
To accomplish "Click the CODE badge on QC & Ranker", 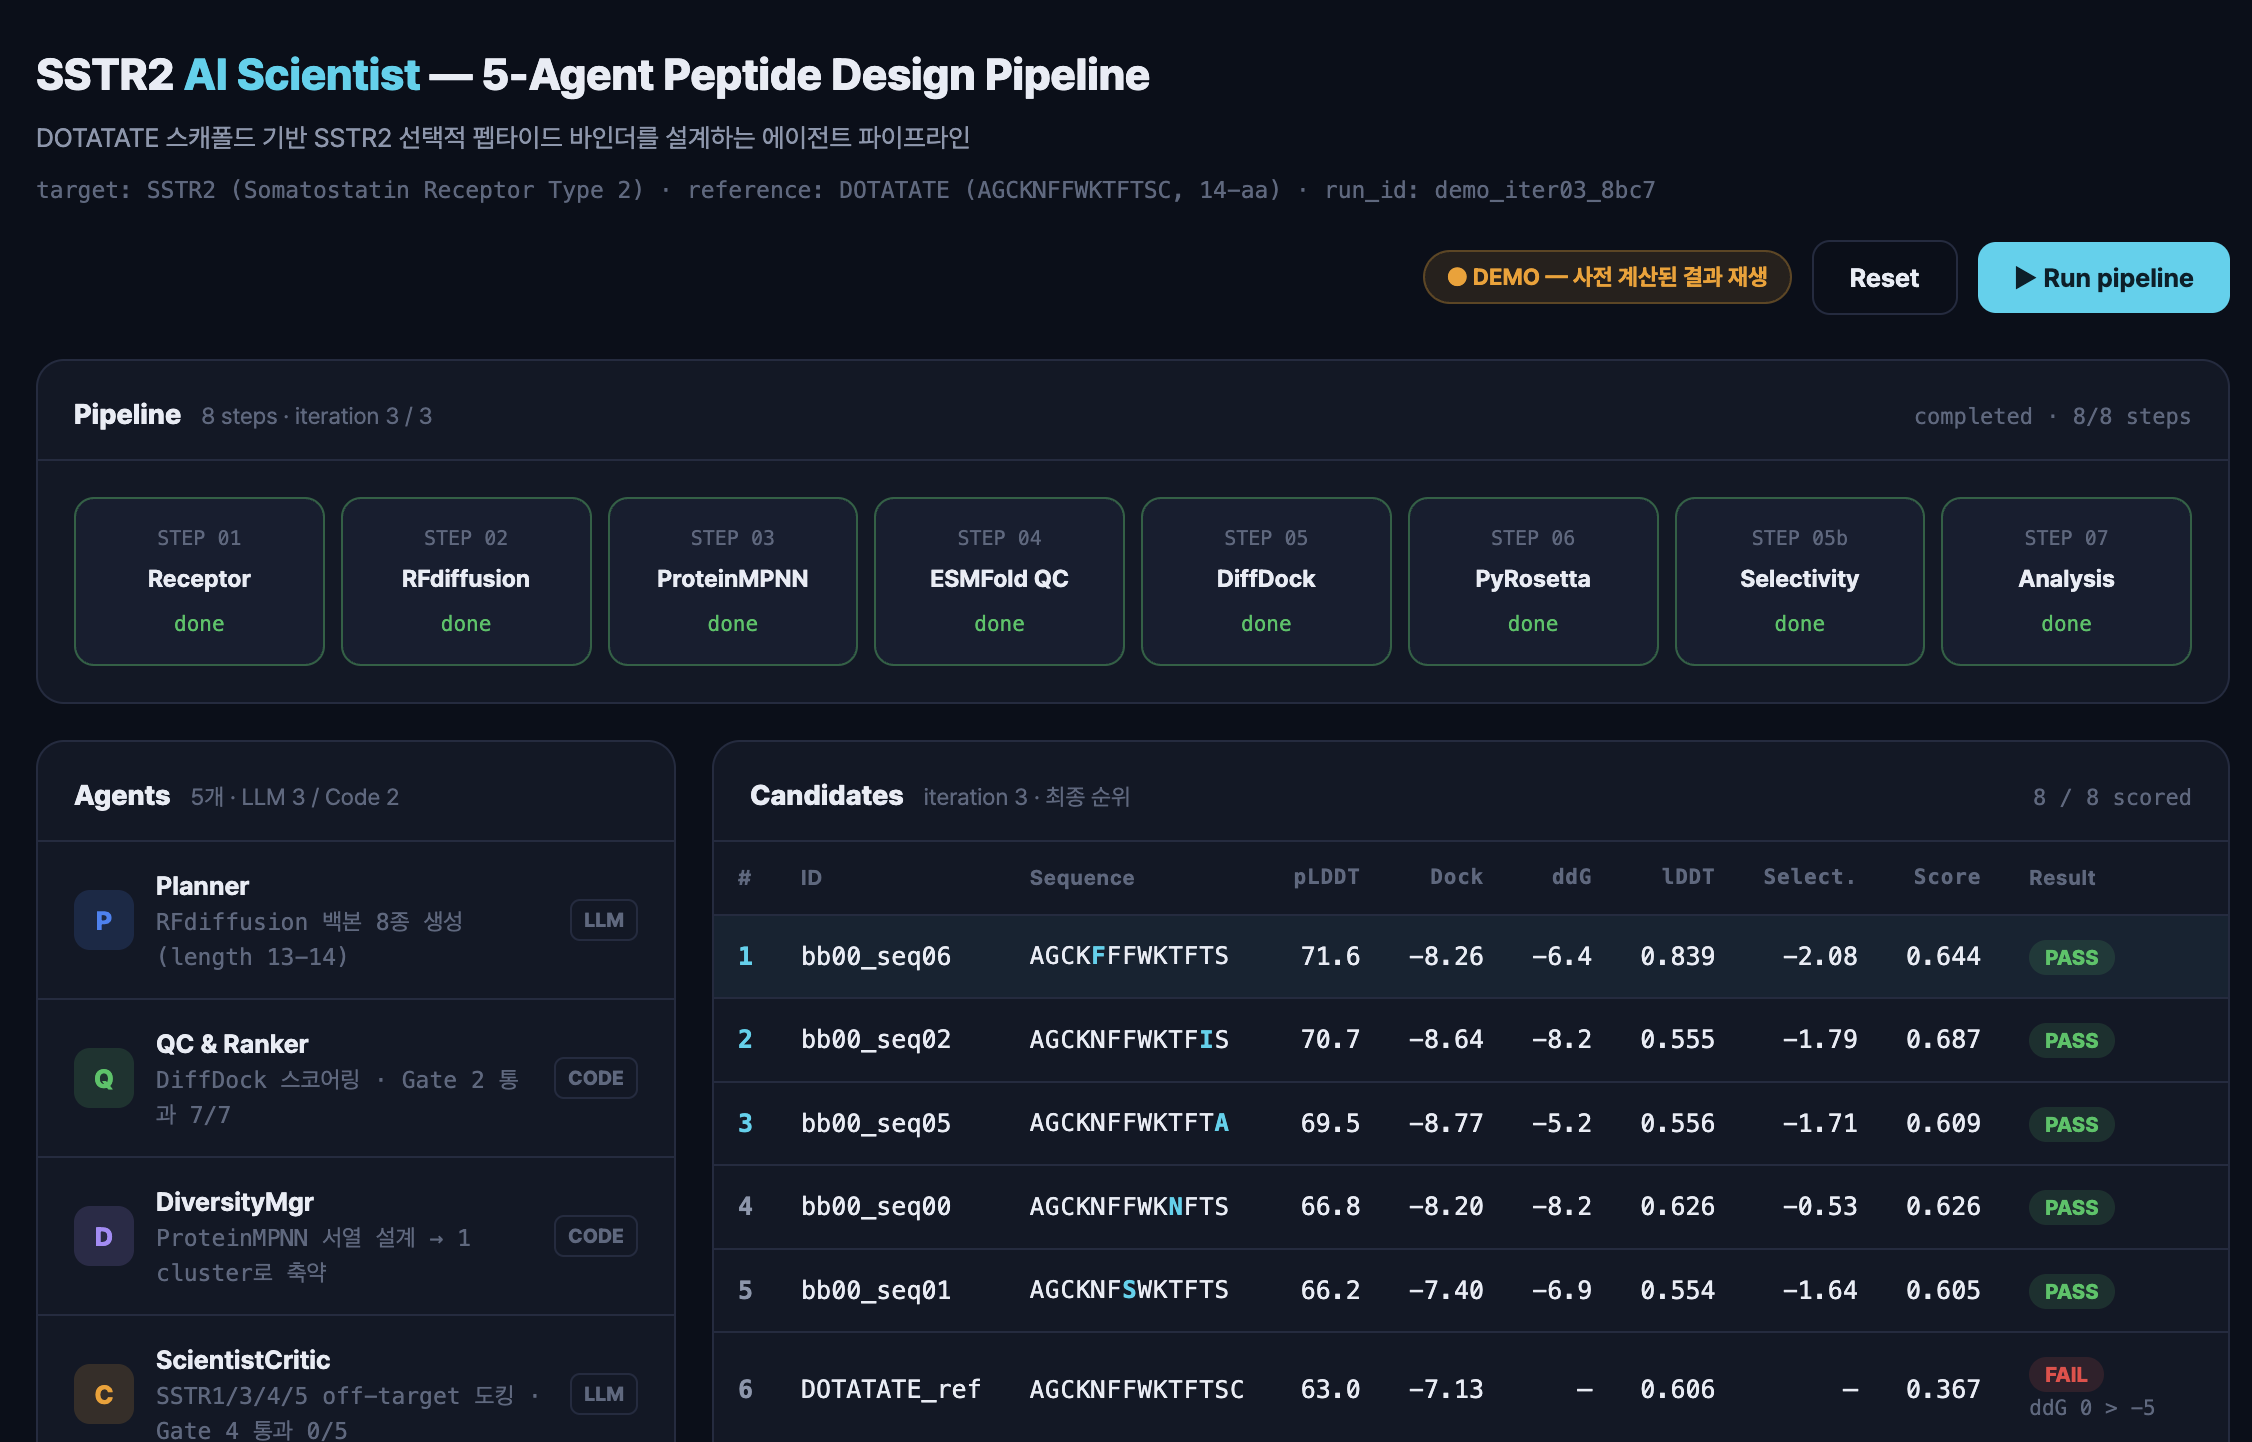I will (596, 1078).
